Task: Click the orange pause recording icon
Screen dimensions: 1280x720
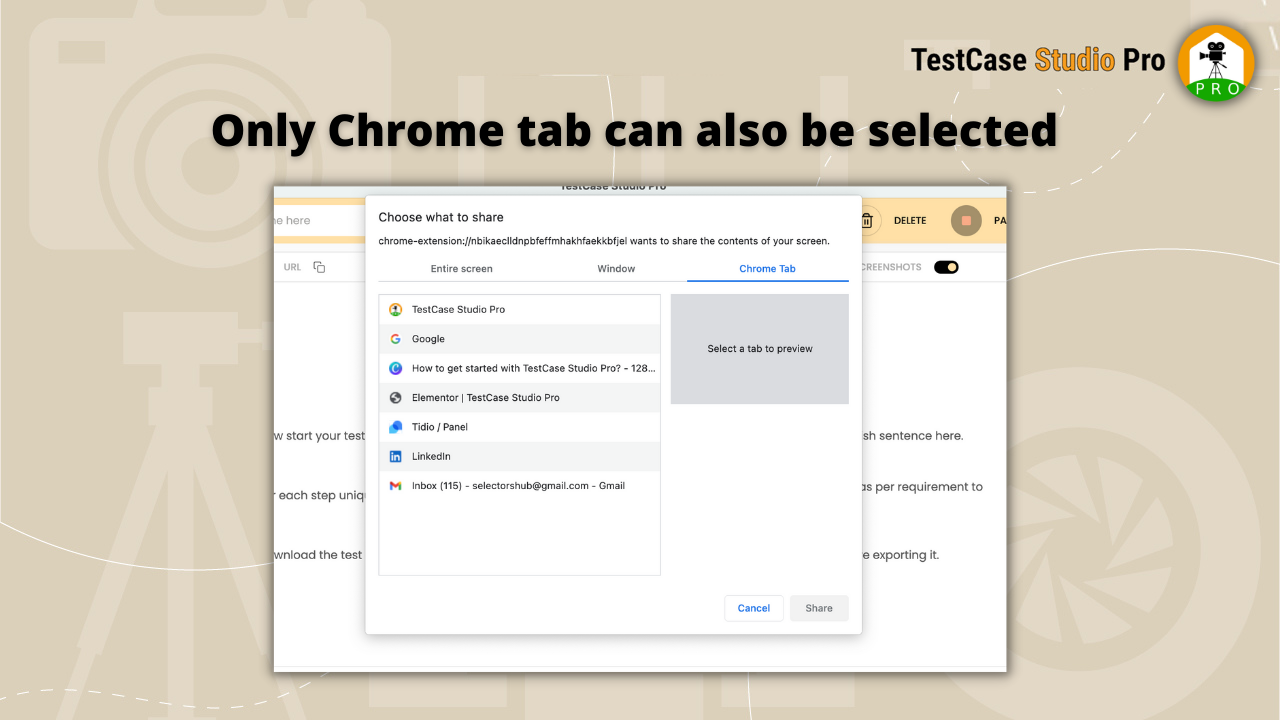Action: pos(965,220)
